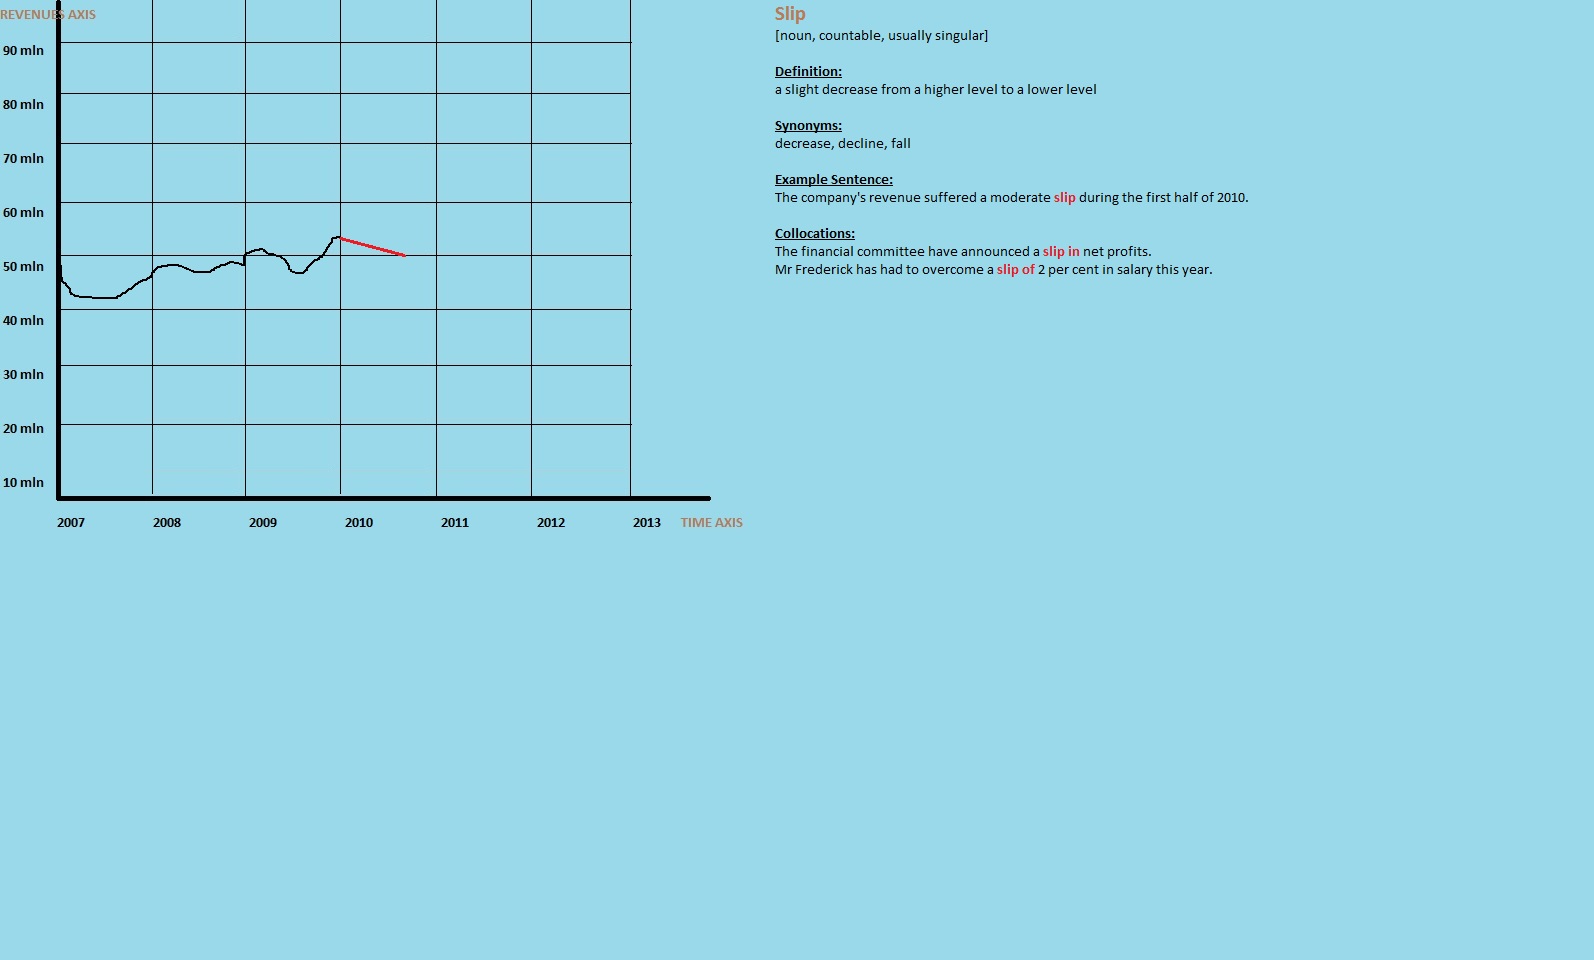Click the 10 mln revenue label

(23, 482)
